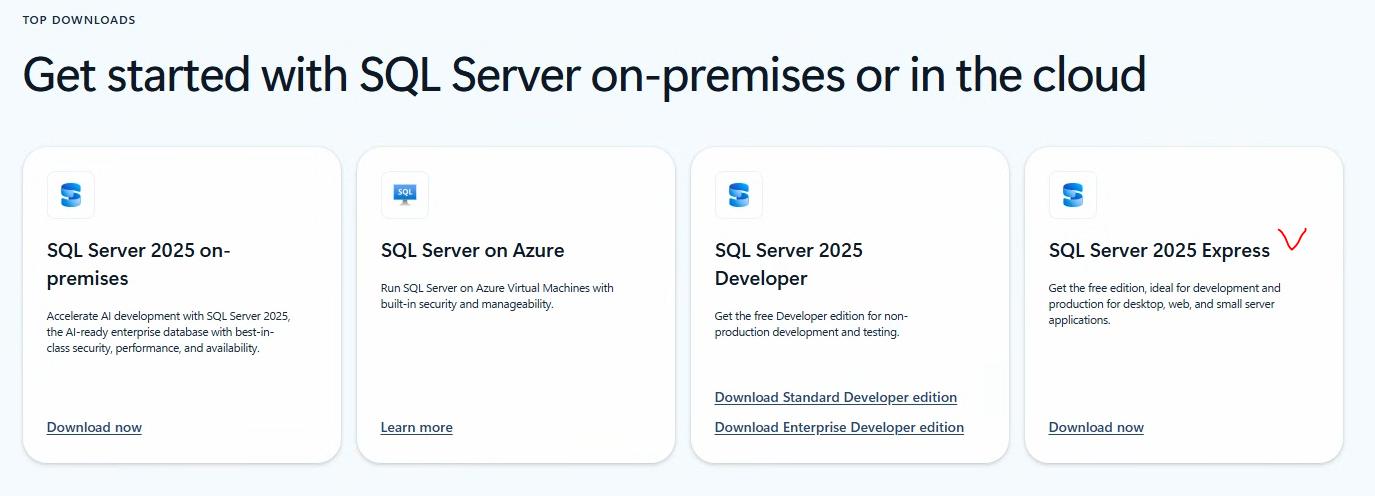Viewport: 1375px width, 496px height.
Task: Click the SQL Server on Azure monitor icon
Action: (405, 195)
